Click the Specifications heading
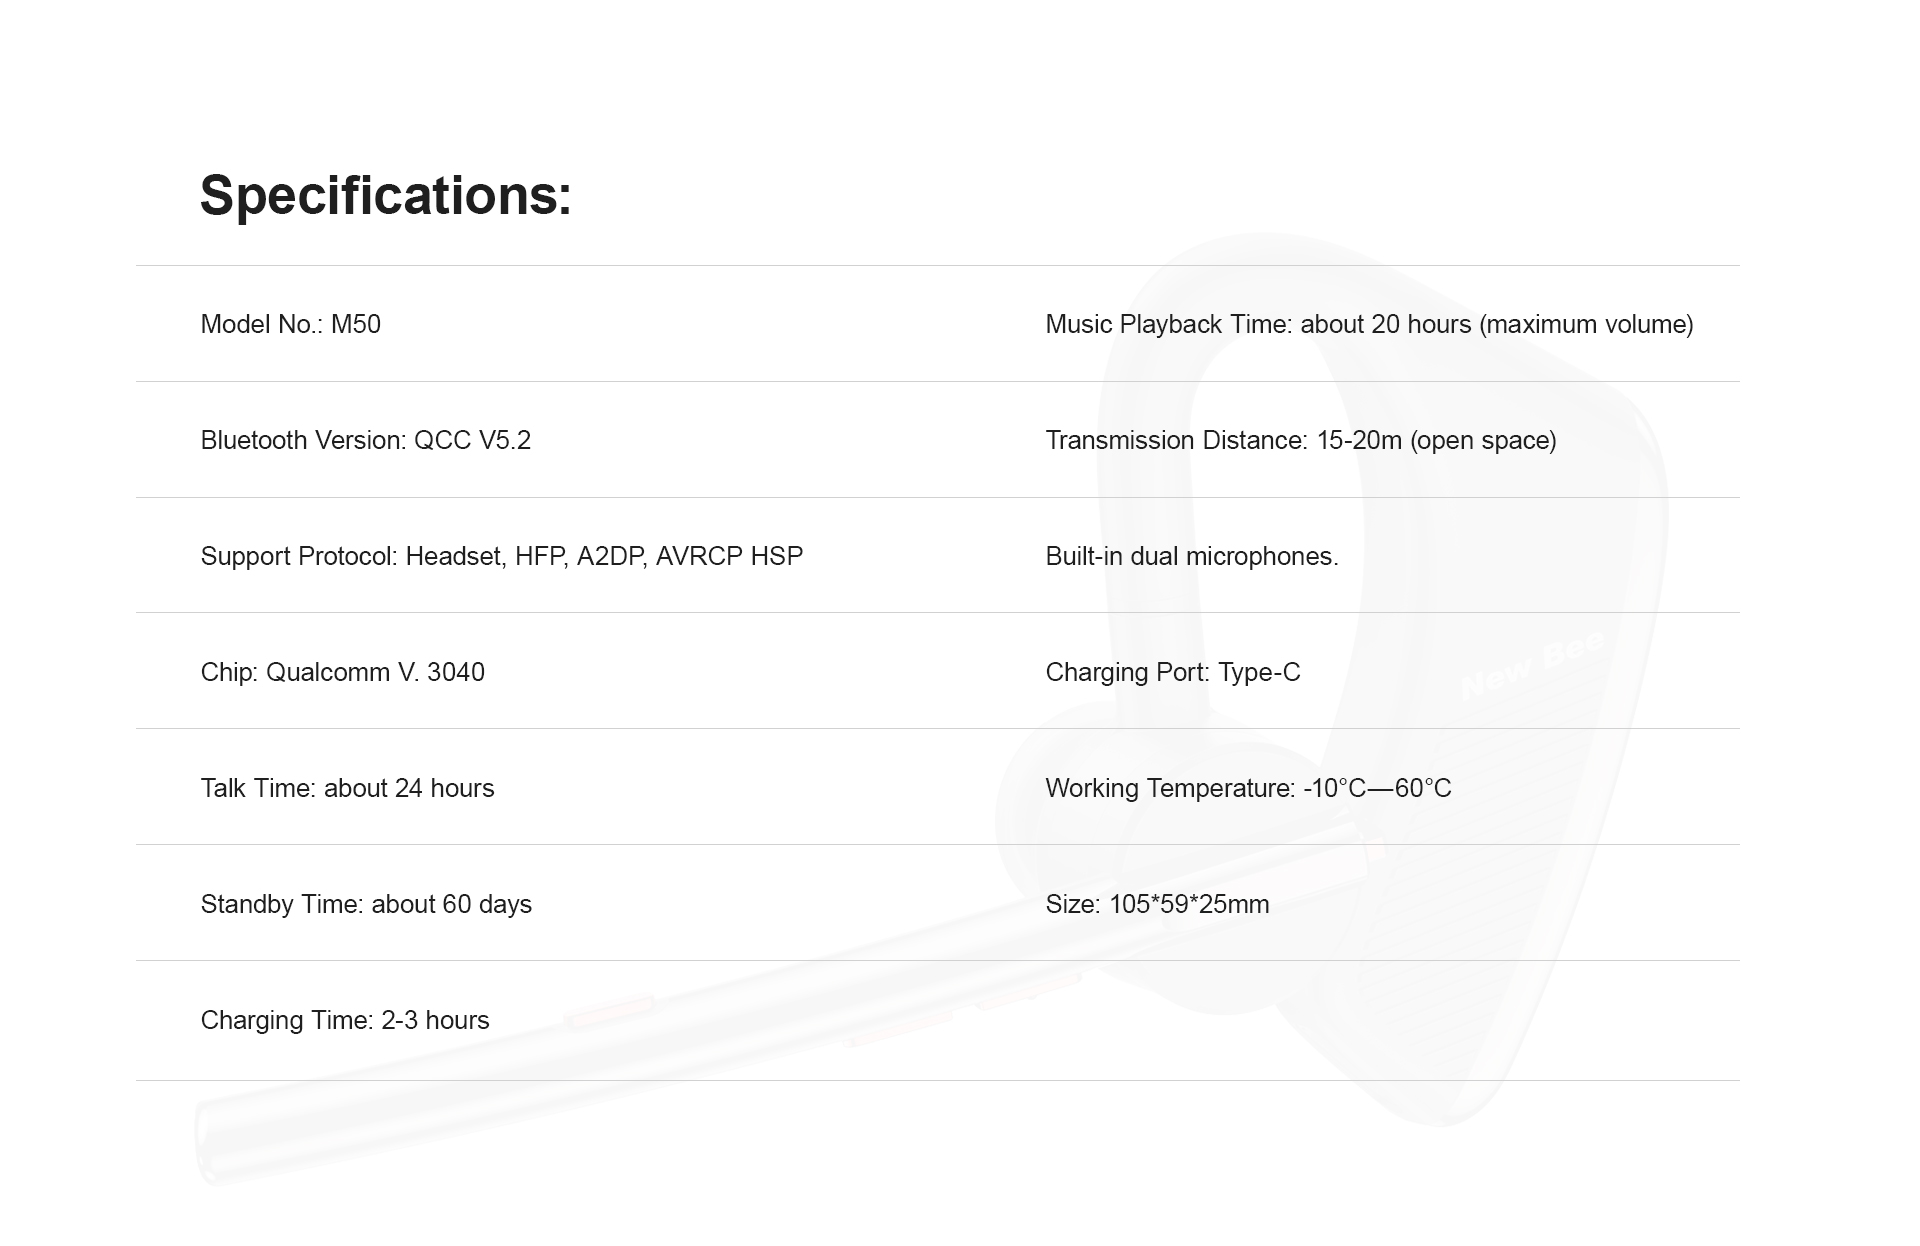Screen dimensions: 1920x1246 pyautogui.click(x=386, y=196)
